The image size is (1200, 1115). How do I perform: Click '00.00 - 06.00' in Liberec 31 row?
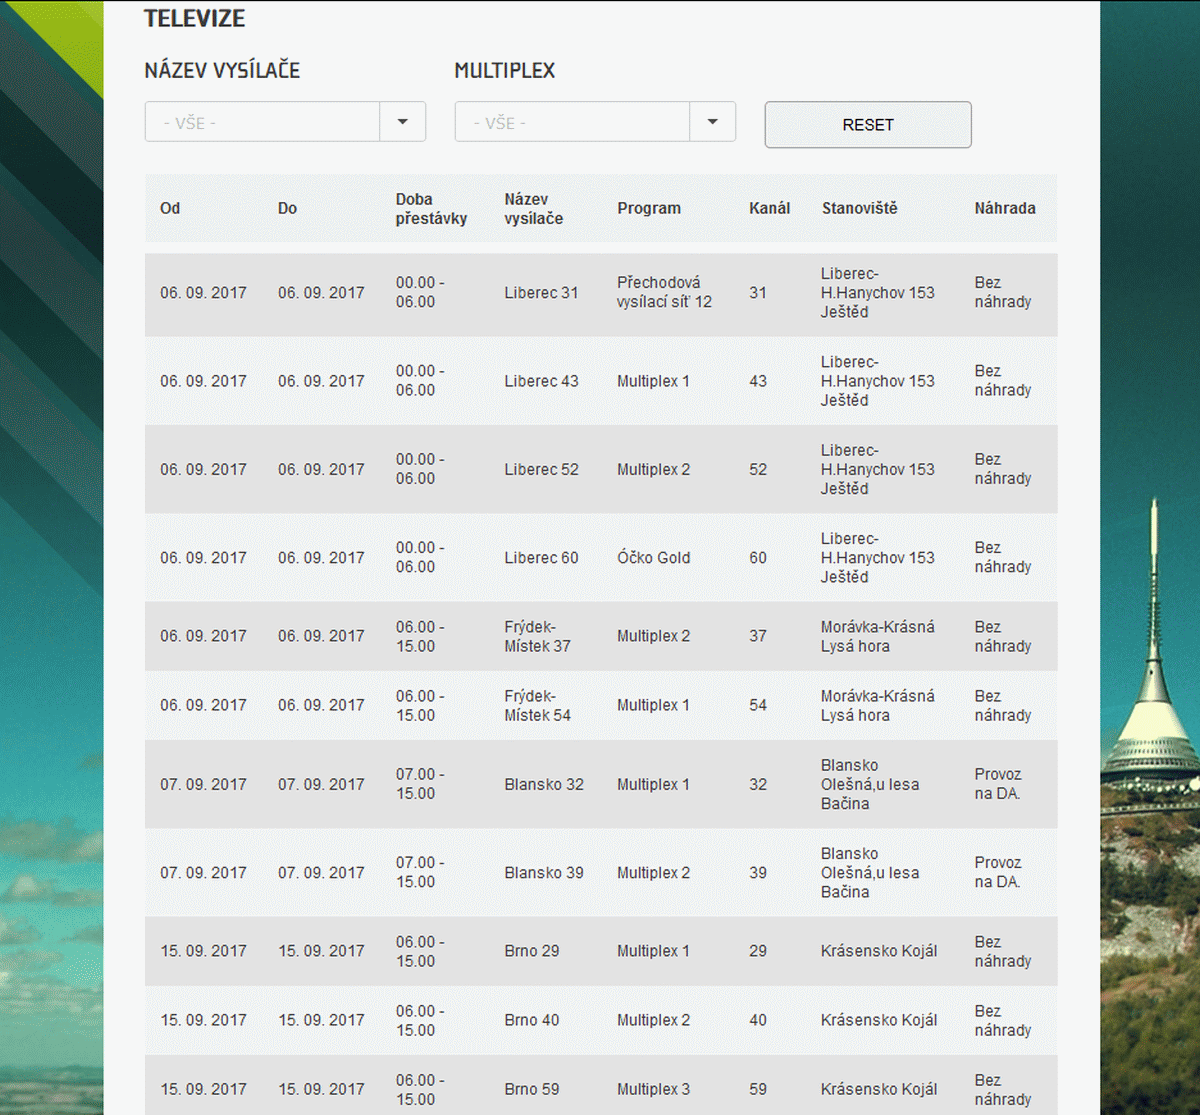pyautogui.click(x=419, y=292)
